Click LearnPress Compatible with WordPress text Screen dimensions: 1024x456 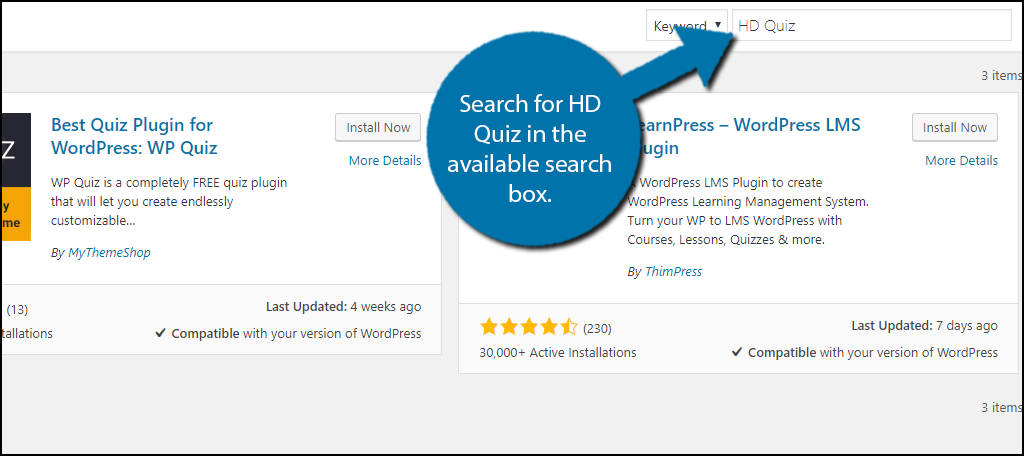[865, 352]
